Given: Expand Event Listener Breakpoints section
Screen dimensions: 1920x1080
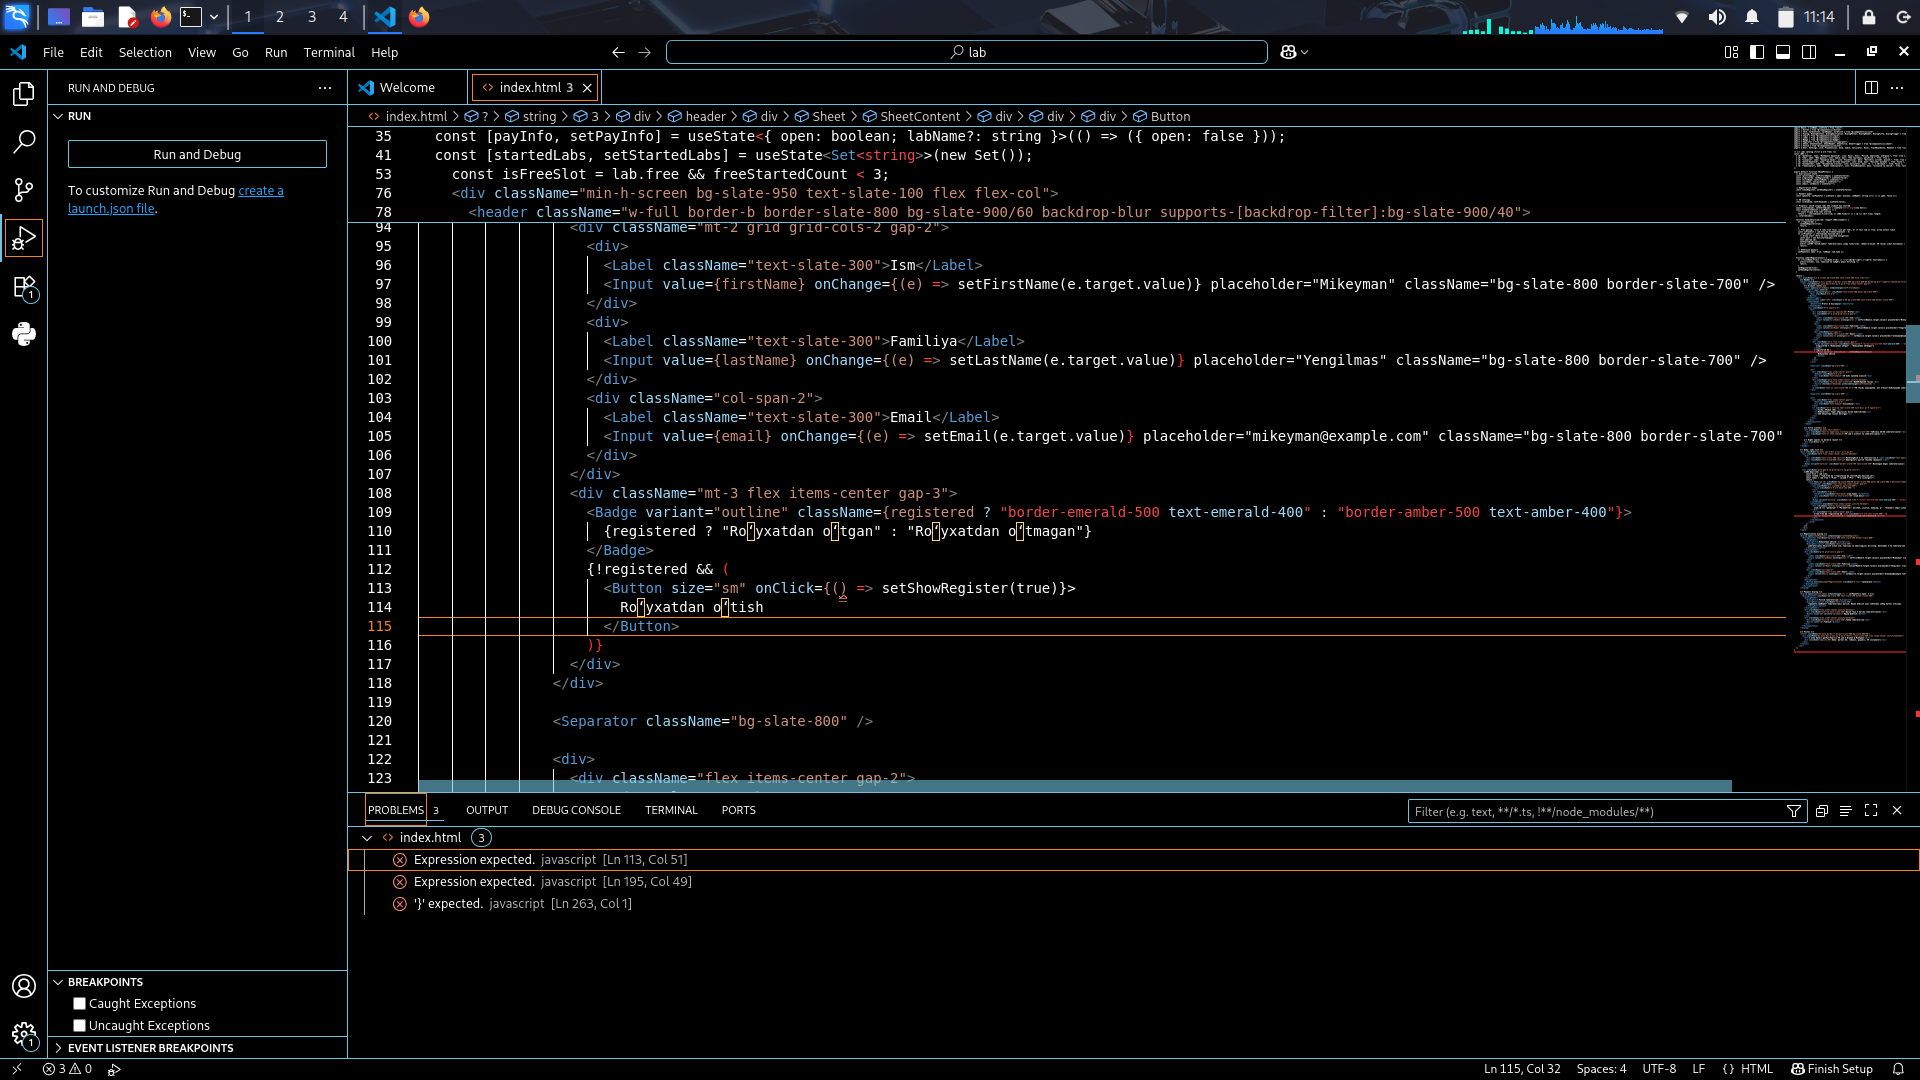Looking at the screenshot, I should 58,1048.
